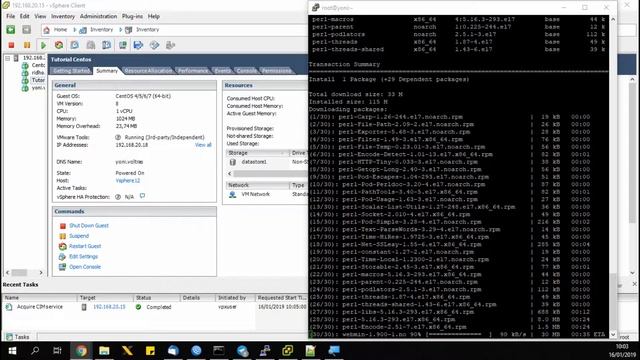Open the Plug-ins menu

coord(132,16)
